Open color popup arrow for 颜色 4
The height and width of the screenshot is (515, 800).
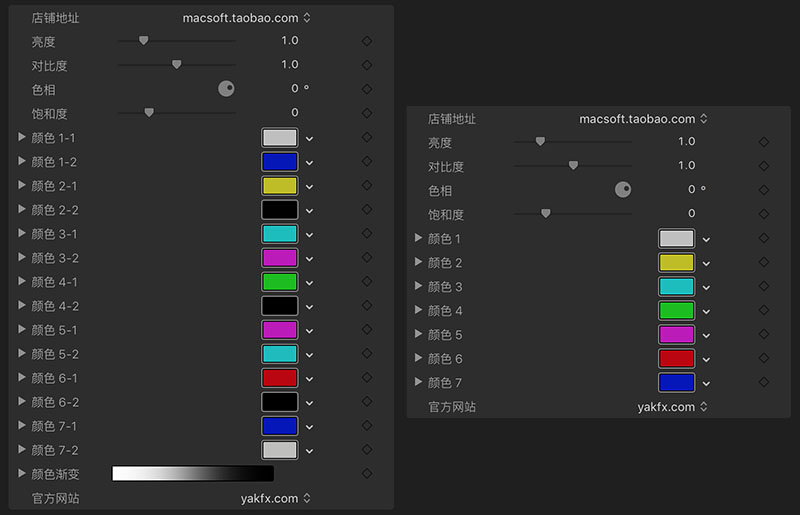[706, 312]
